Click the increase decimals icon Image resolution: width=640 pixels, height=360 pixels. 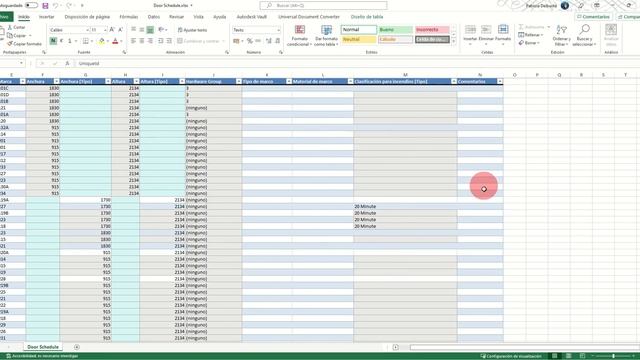click(x=269, y=41)
